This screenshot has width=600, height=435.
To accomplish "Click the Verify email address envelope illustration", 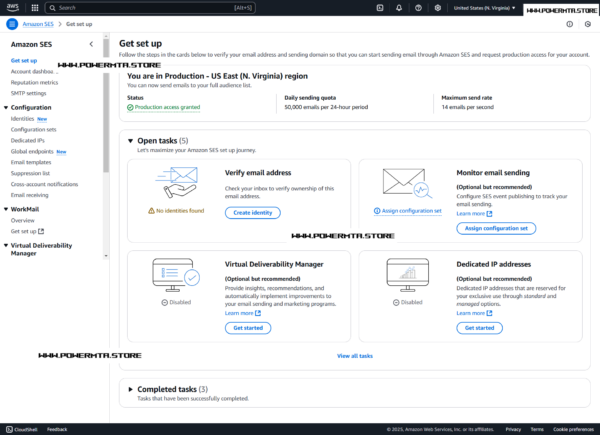I will 176,182.
